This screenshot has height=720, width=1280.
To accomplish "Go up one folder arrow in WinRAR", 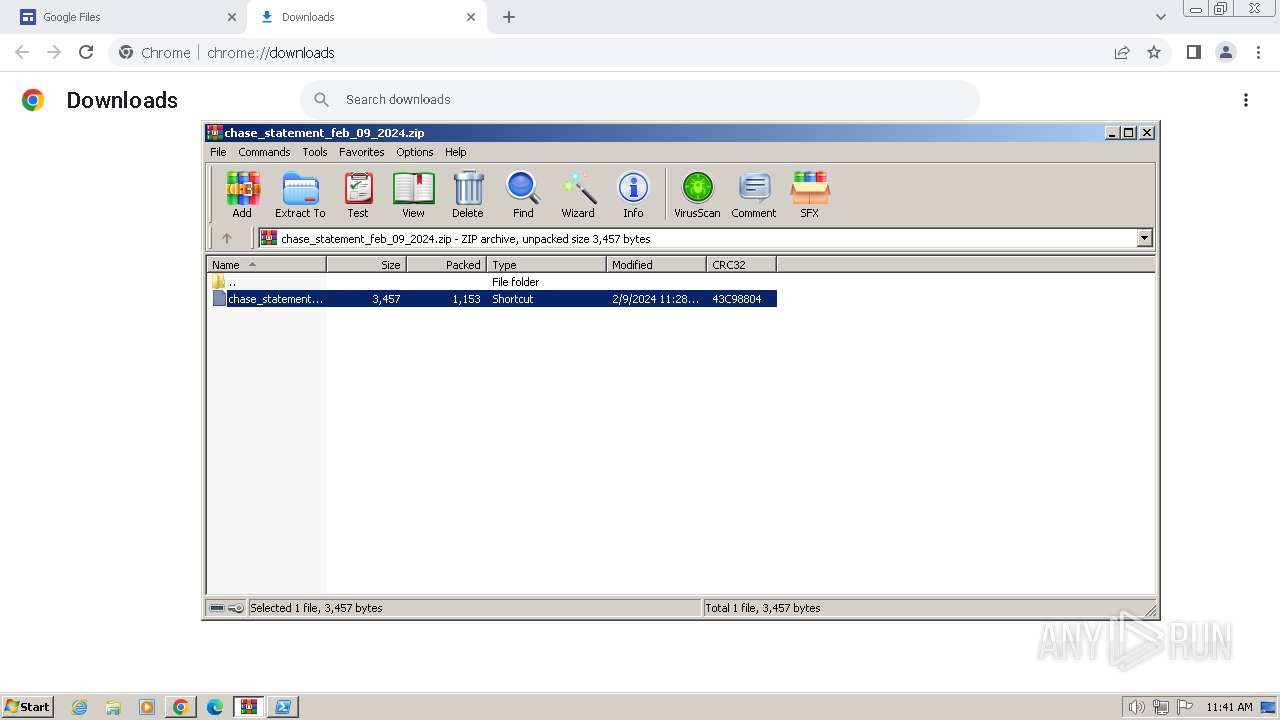I will (227, 238).
